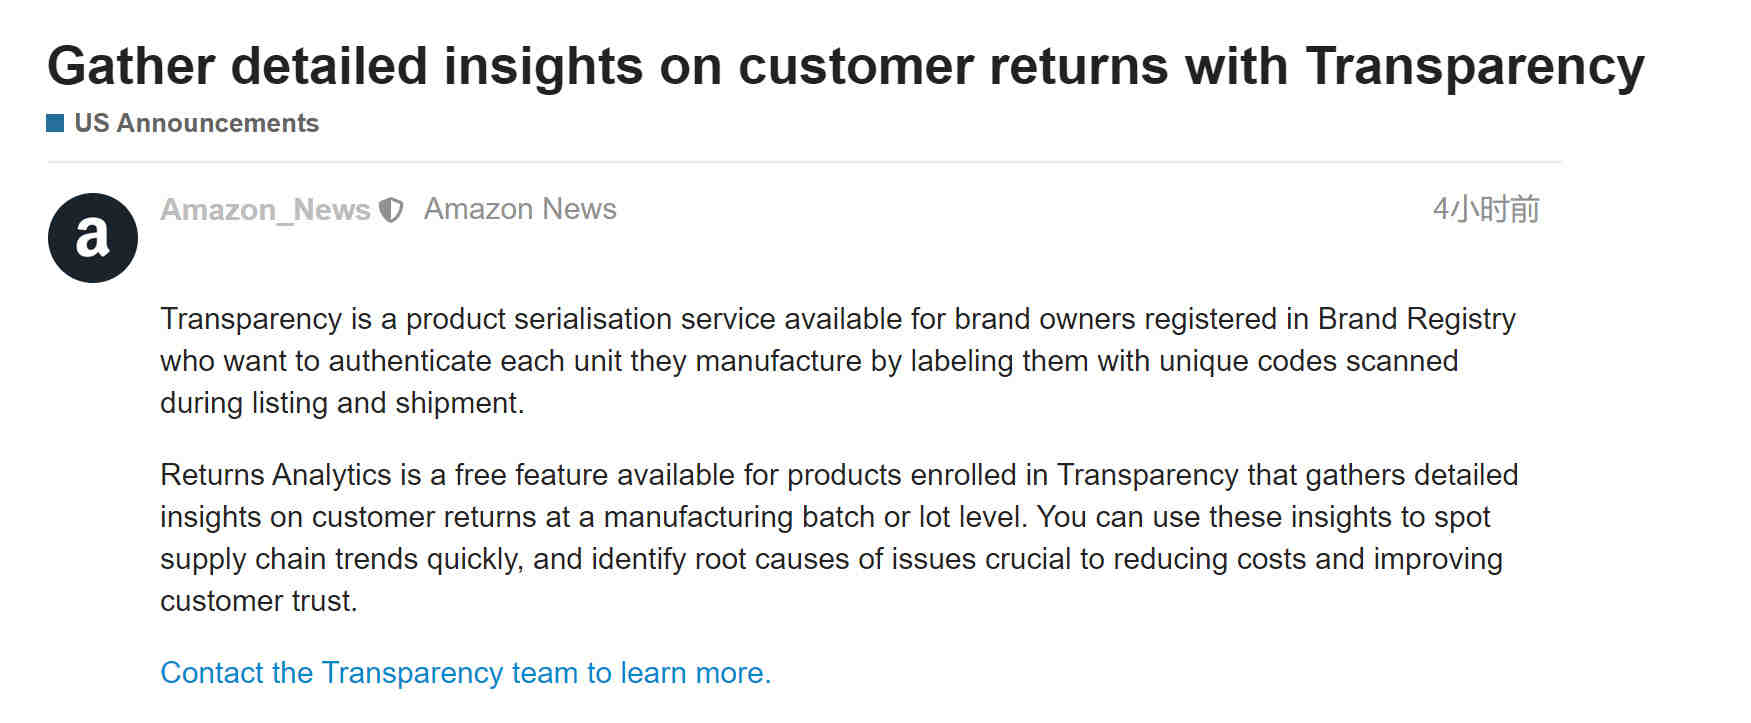The image size is (1751, 723).
Task: Click "manufacturing batch or lot level" phrase
Action: click(815, 517)
